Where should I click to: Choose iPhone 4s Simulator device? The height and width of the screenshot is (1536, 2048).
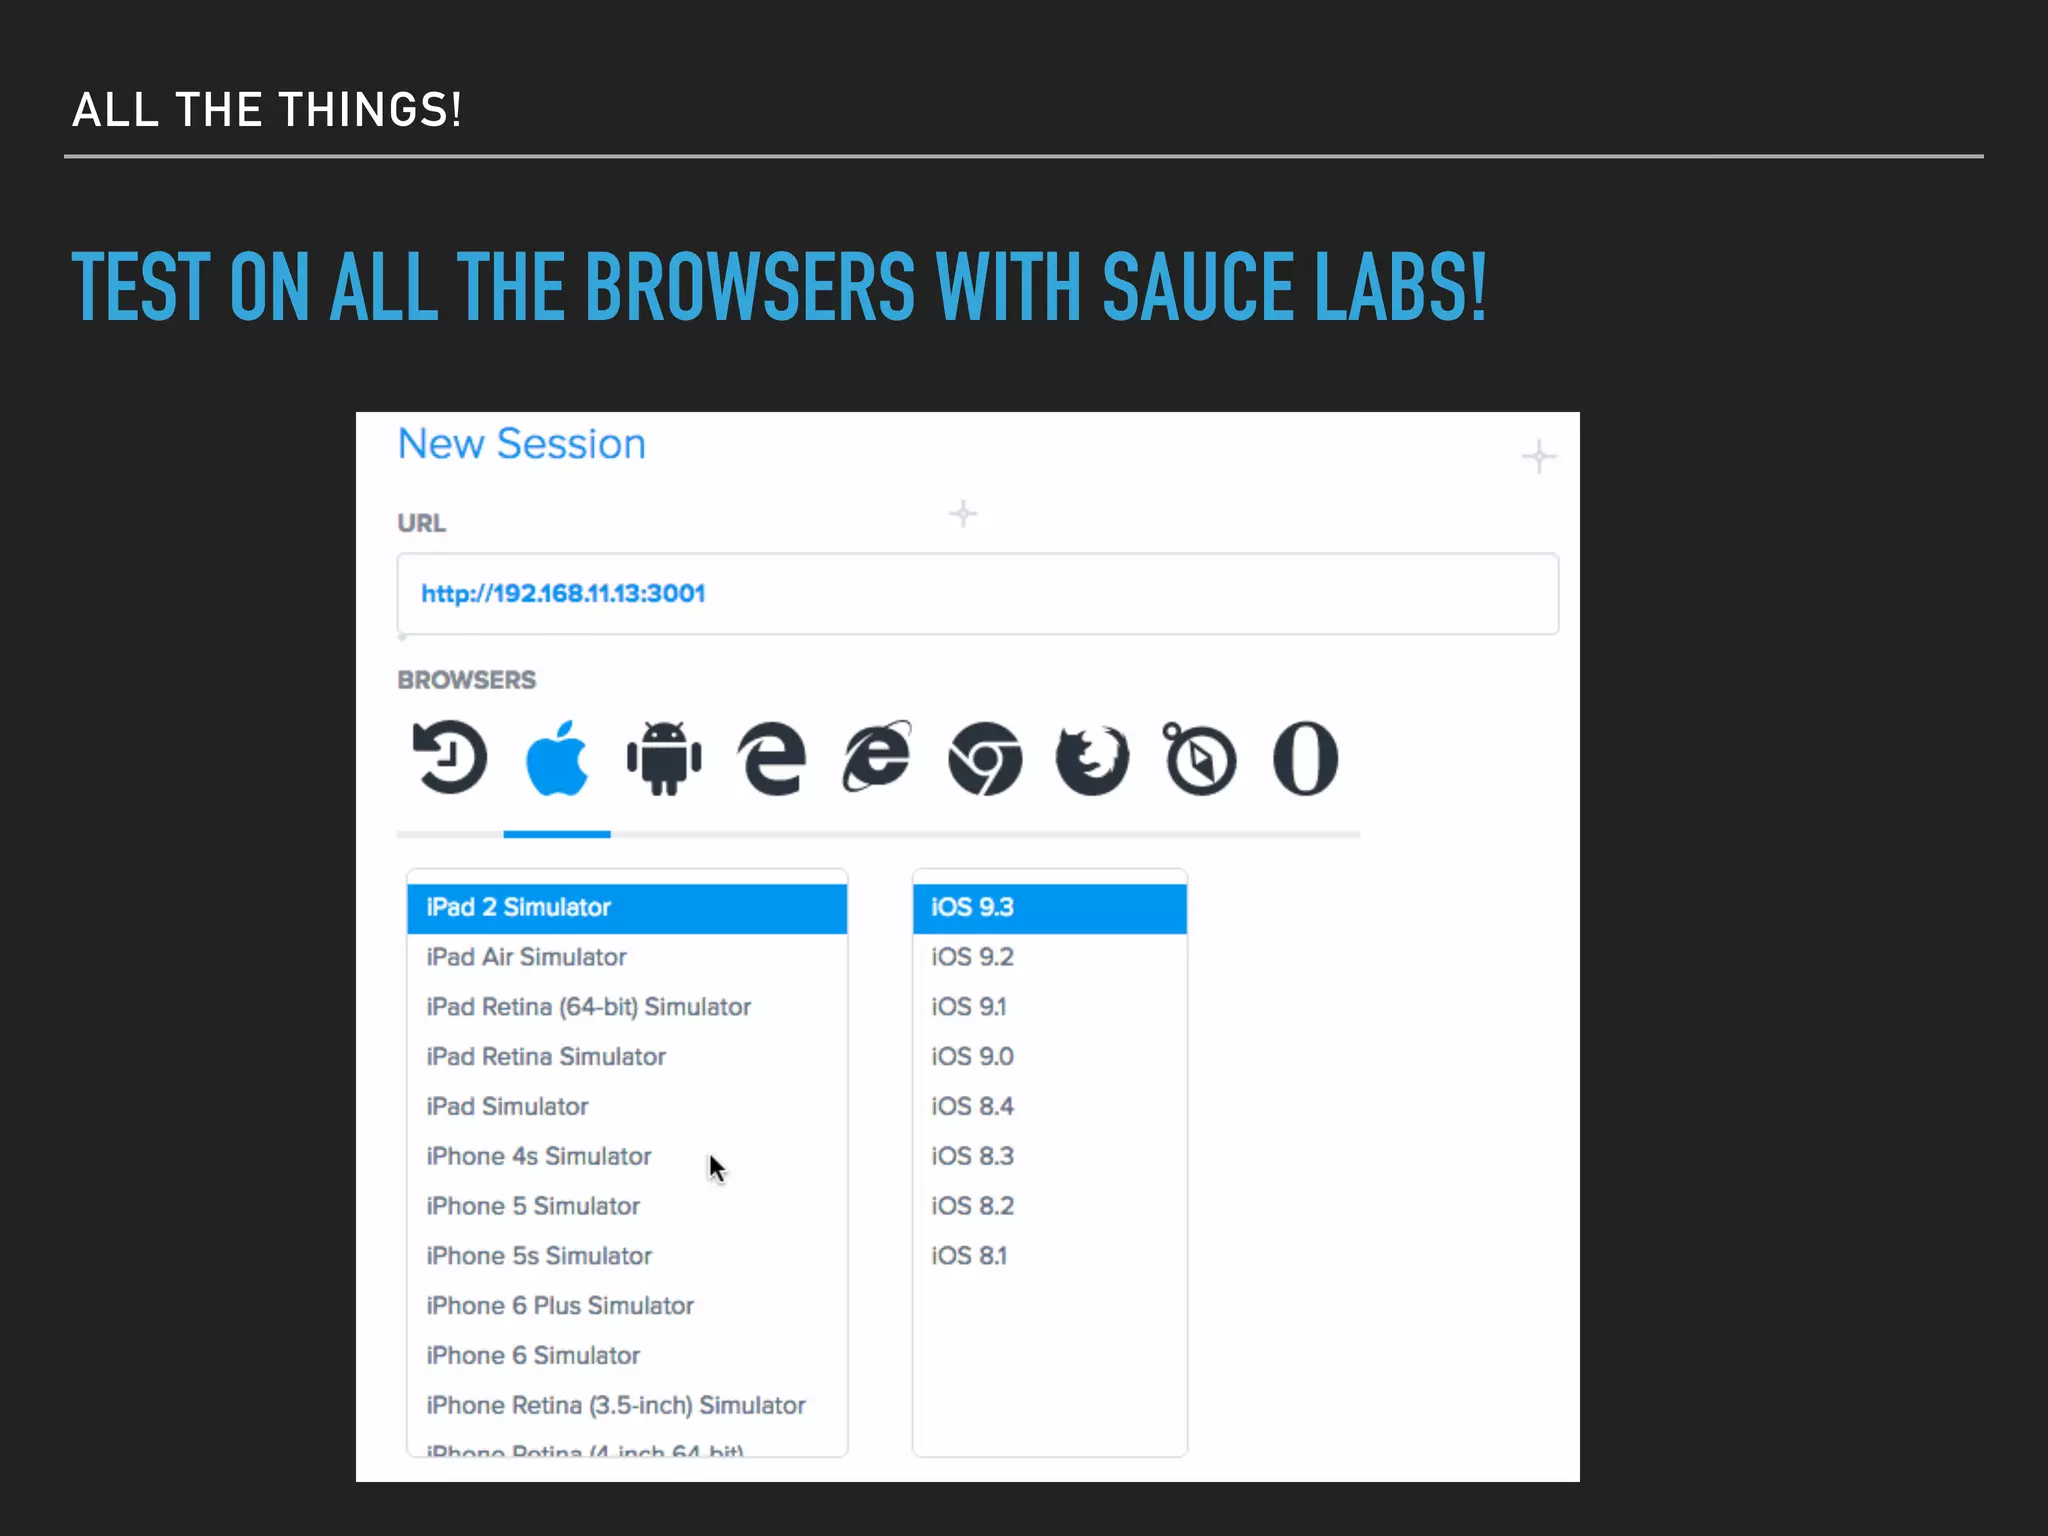tap(539, 1156)
